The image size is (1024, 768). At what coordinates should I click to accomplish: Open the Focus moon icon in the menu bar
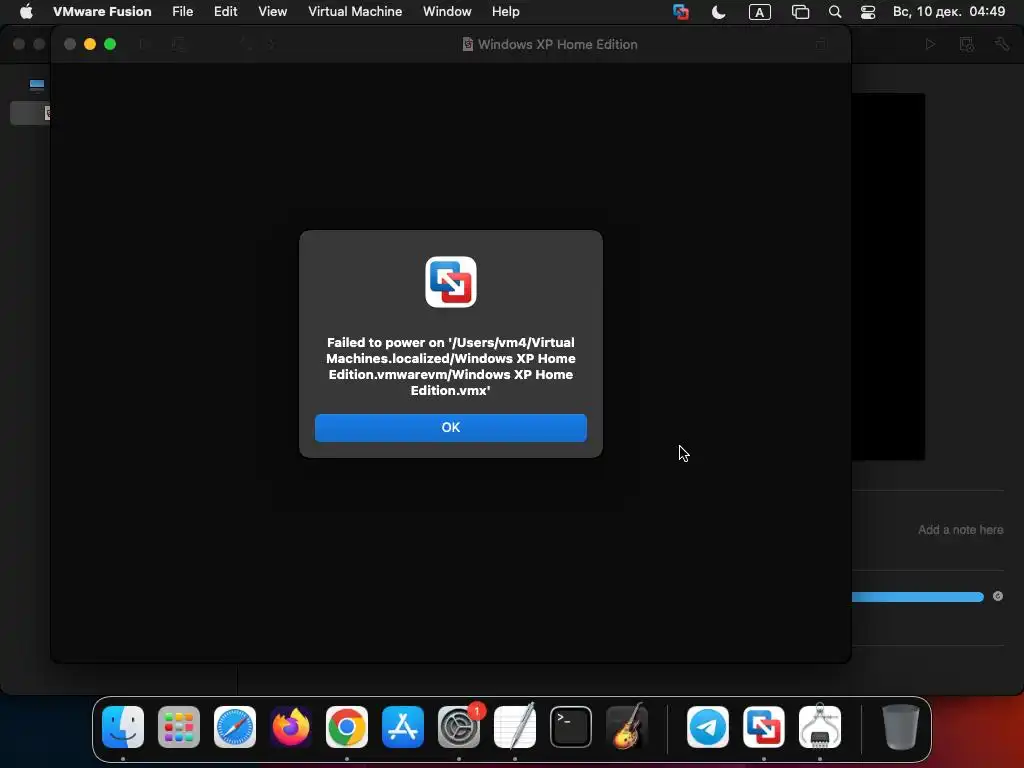click(718, 12)
